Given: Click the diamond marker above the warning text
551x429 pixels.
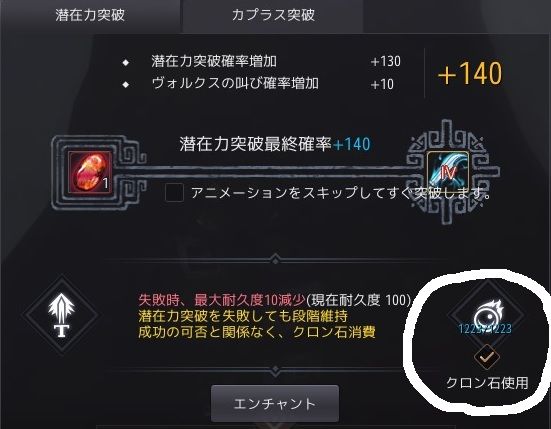Looking at the screenshot, I should (275, 260).
